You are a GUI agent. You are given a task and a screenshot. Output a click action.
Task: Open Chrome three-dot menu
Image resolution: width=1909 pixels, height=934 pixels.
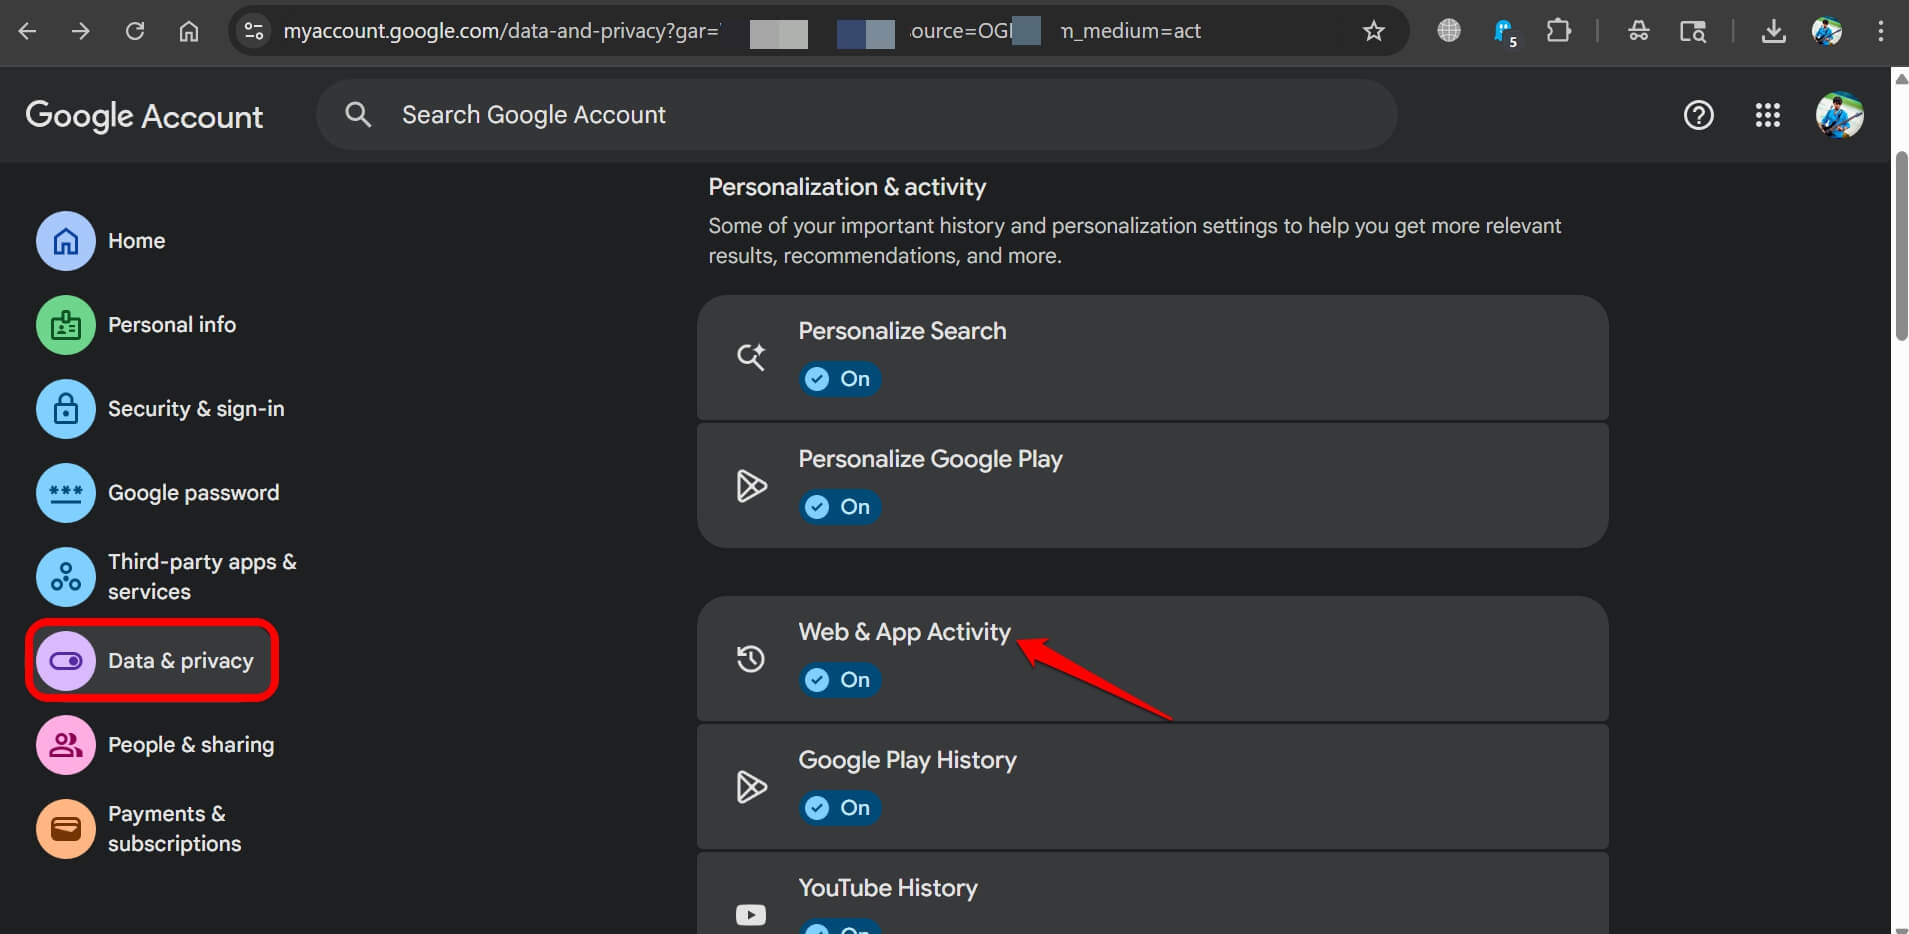point(1880,31)
